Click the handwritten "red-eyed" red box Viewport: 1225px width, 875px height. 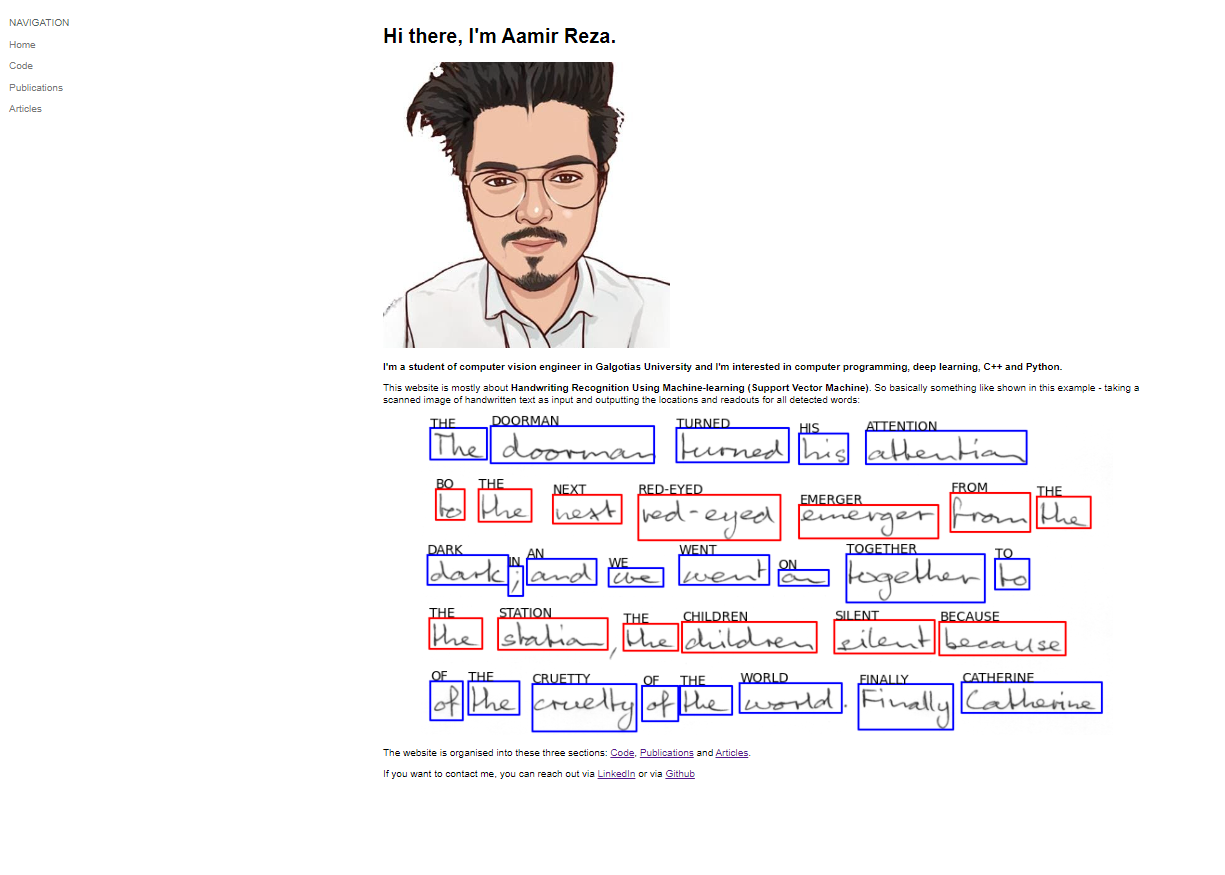pos(709,517)
